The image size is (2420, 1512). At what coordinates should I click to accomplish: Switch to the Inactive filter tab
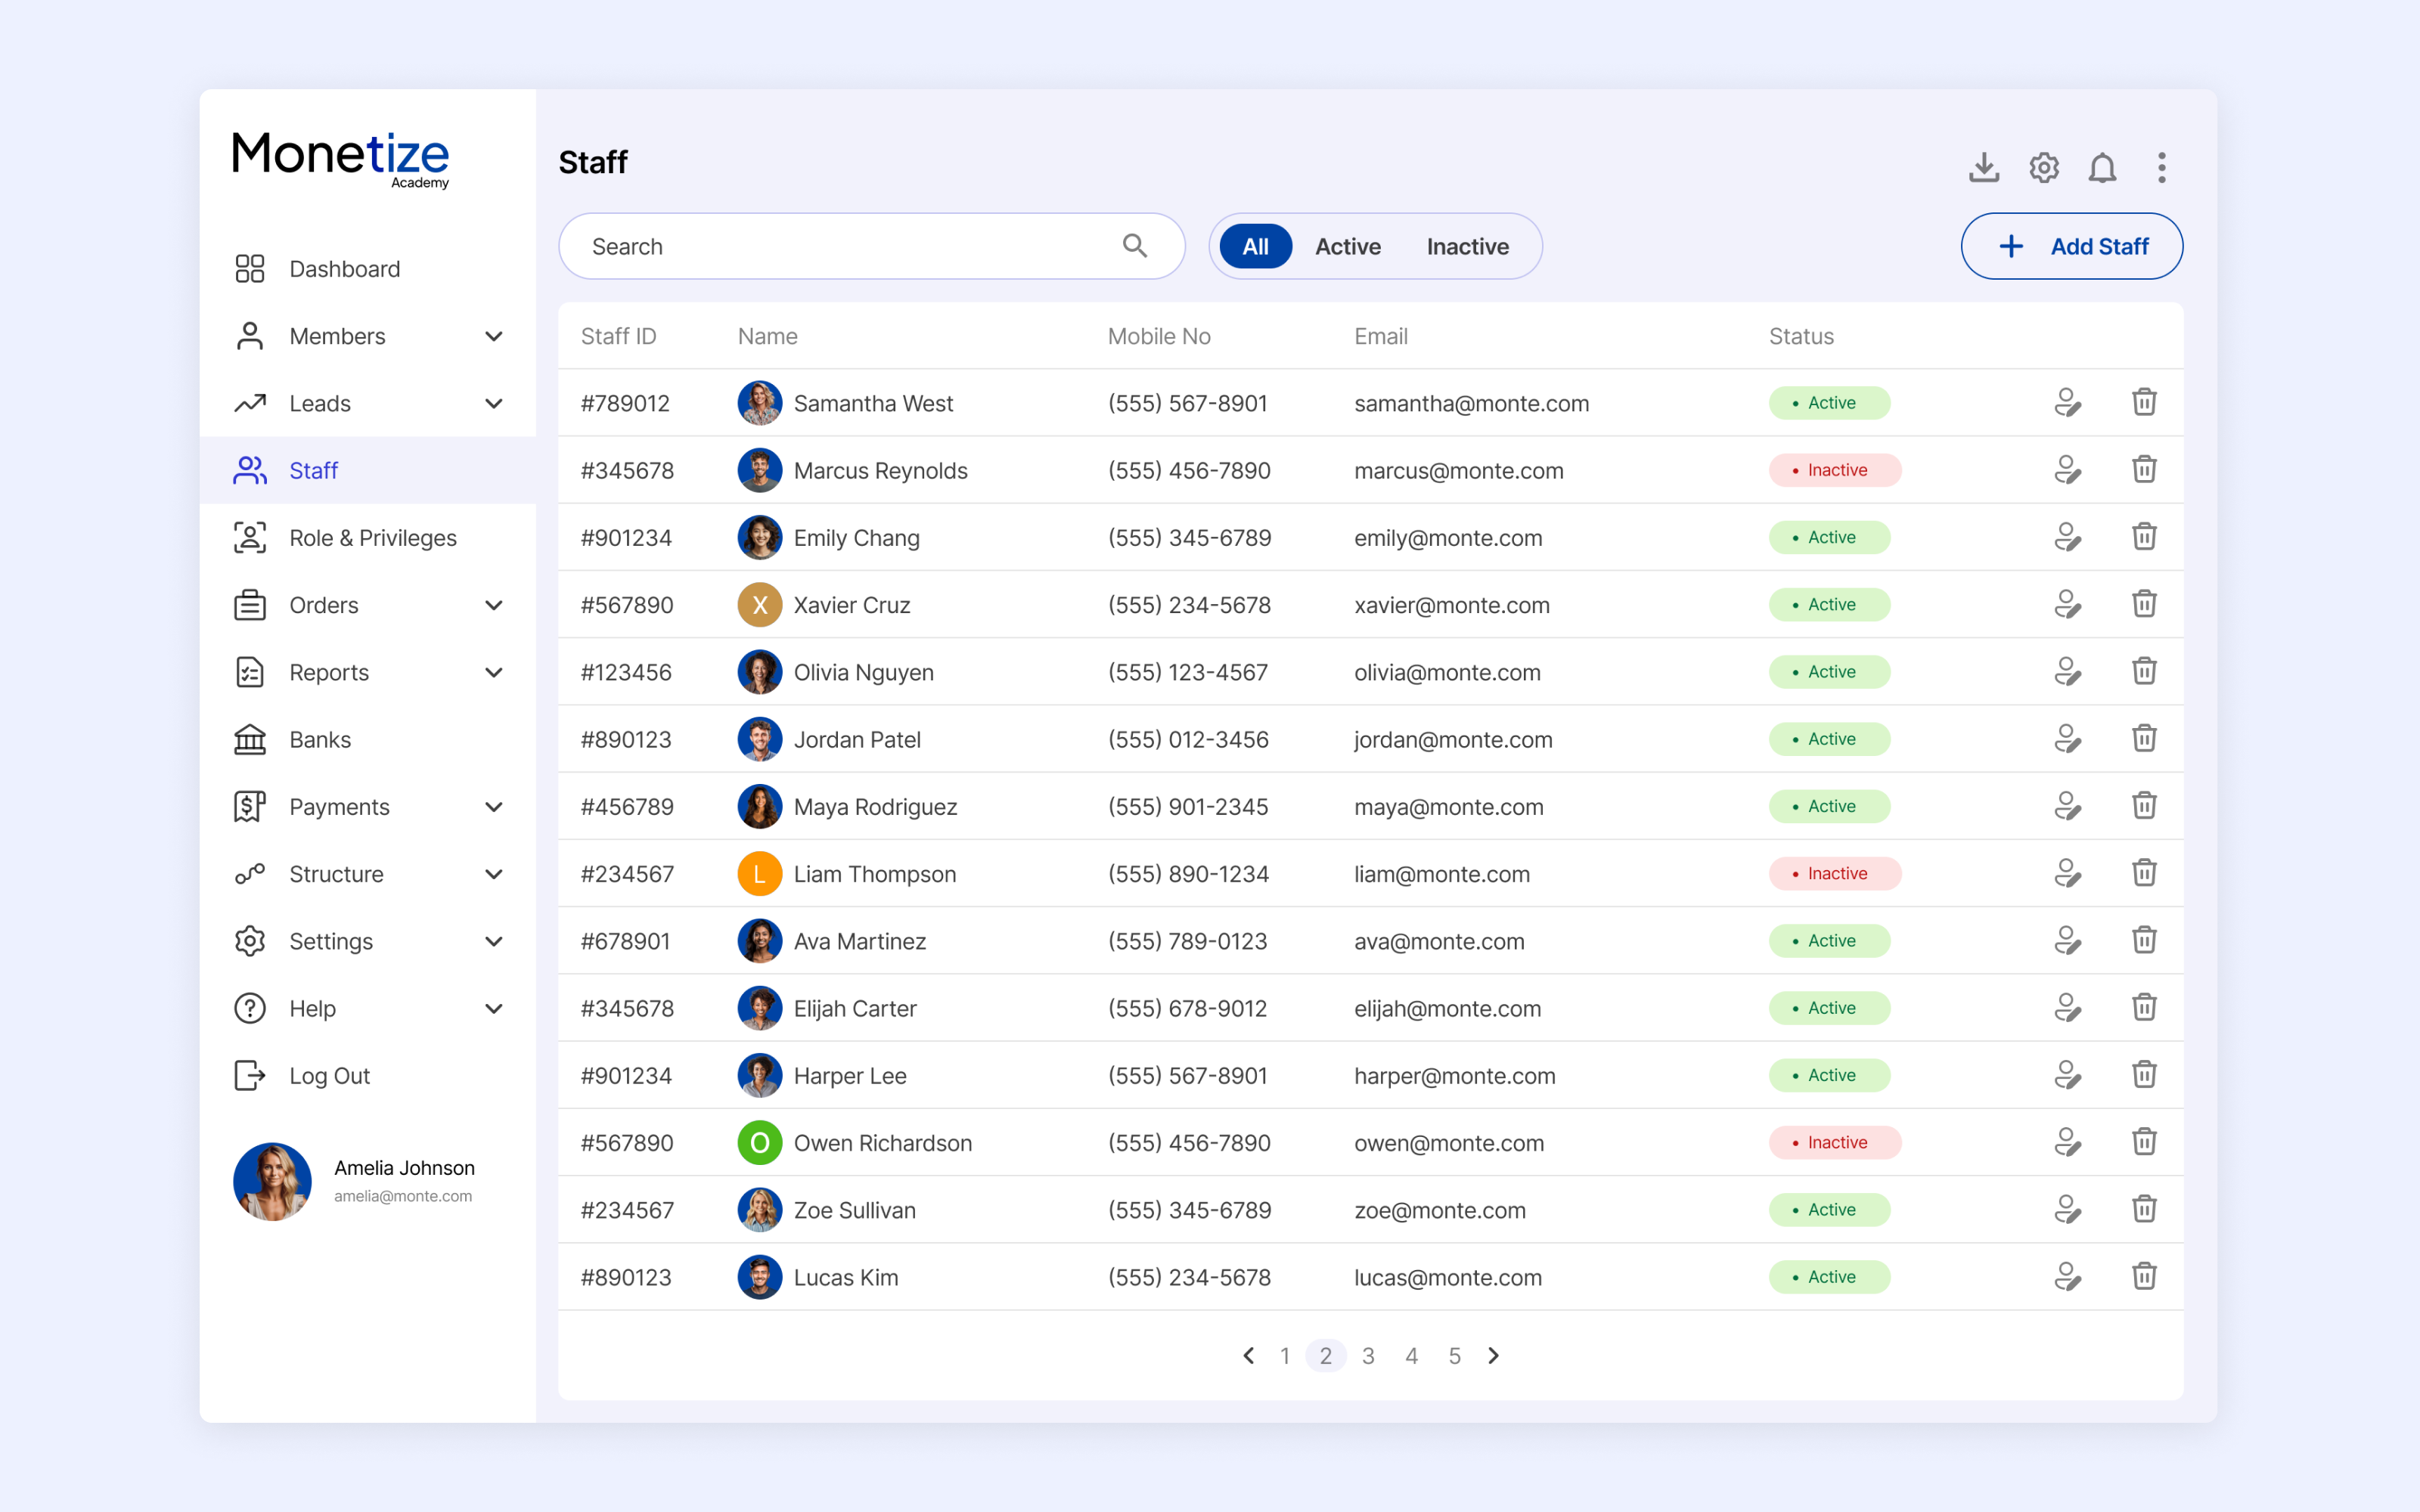(x=1467, y=246)
